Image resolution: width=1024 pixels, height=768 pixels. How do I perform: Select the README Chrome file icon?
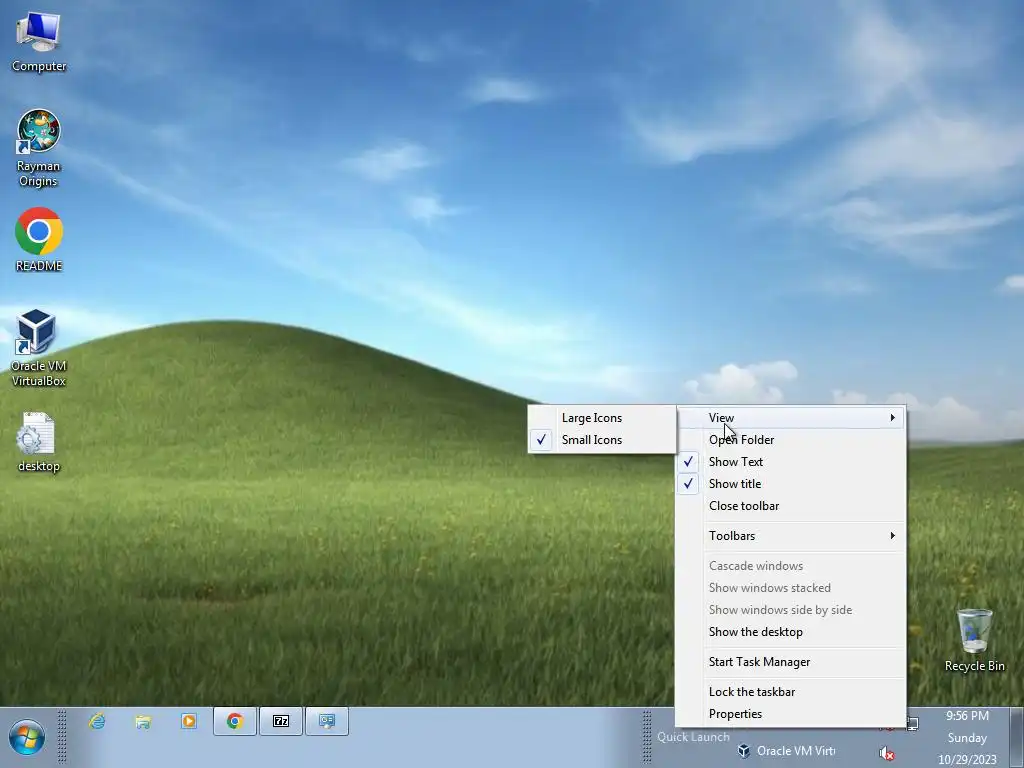pyautogui.click(x=39, y=239)
